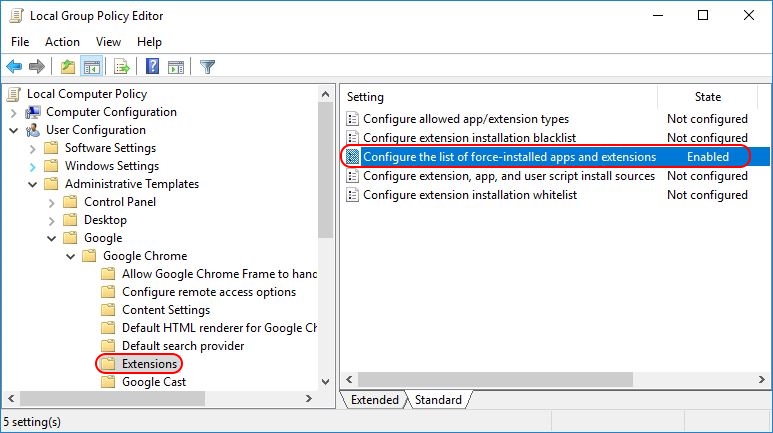Click tree pane horizontal scroll left arrow
Viewport: 773px width, 433px height.
[11, 398]
